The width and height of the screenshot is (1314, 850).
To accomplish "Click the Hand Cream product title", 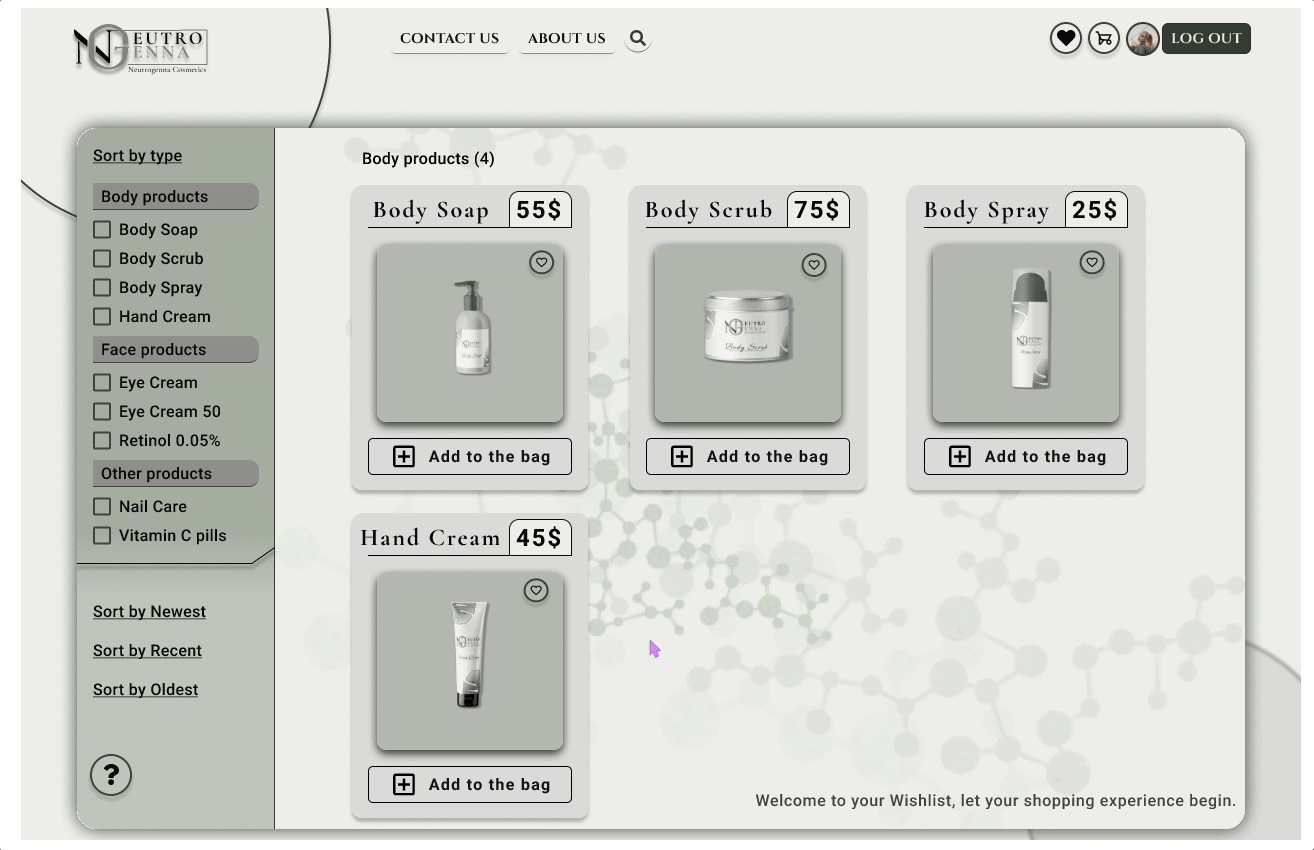I will coord(431,538).
